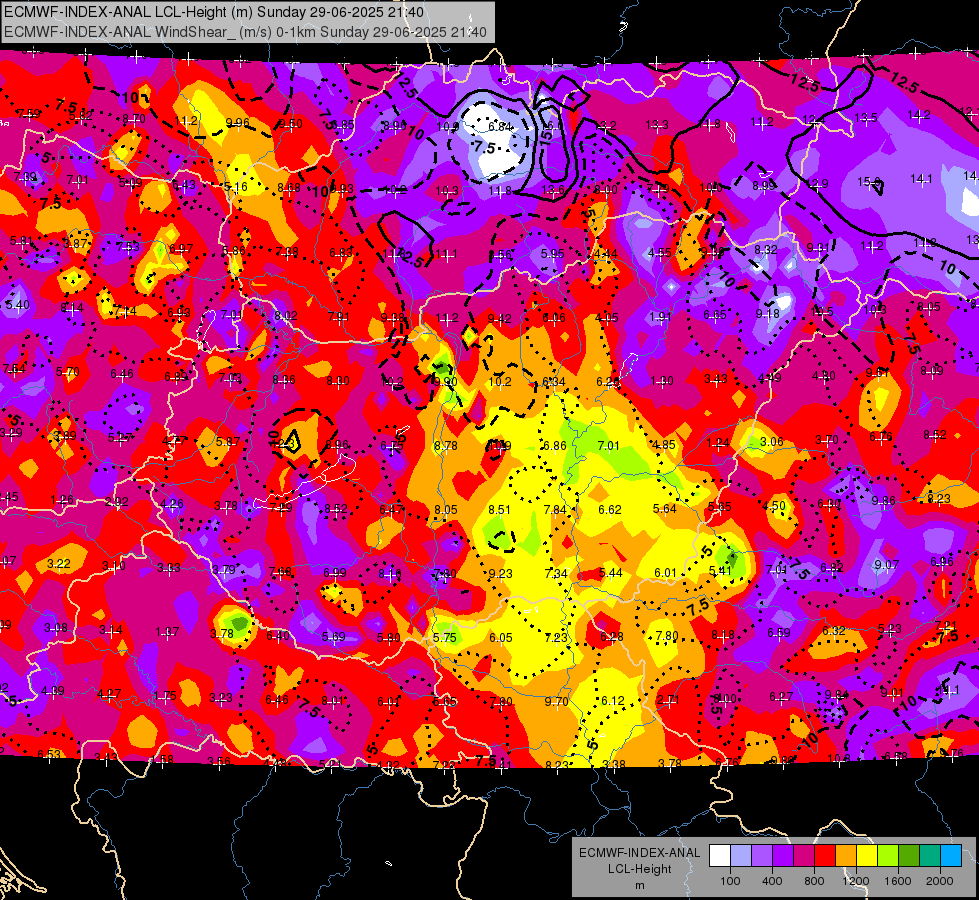Screen dimensions: 979x900
Task: Click the map value 9.86
Action: point(883,500)
